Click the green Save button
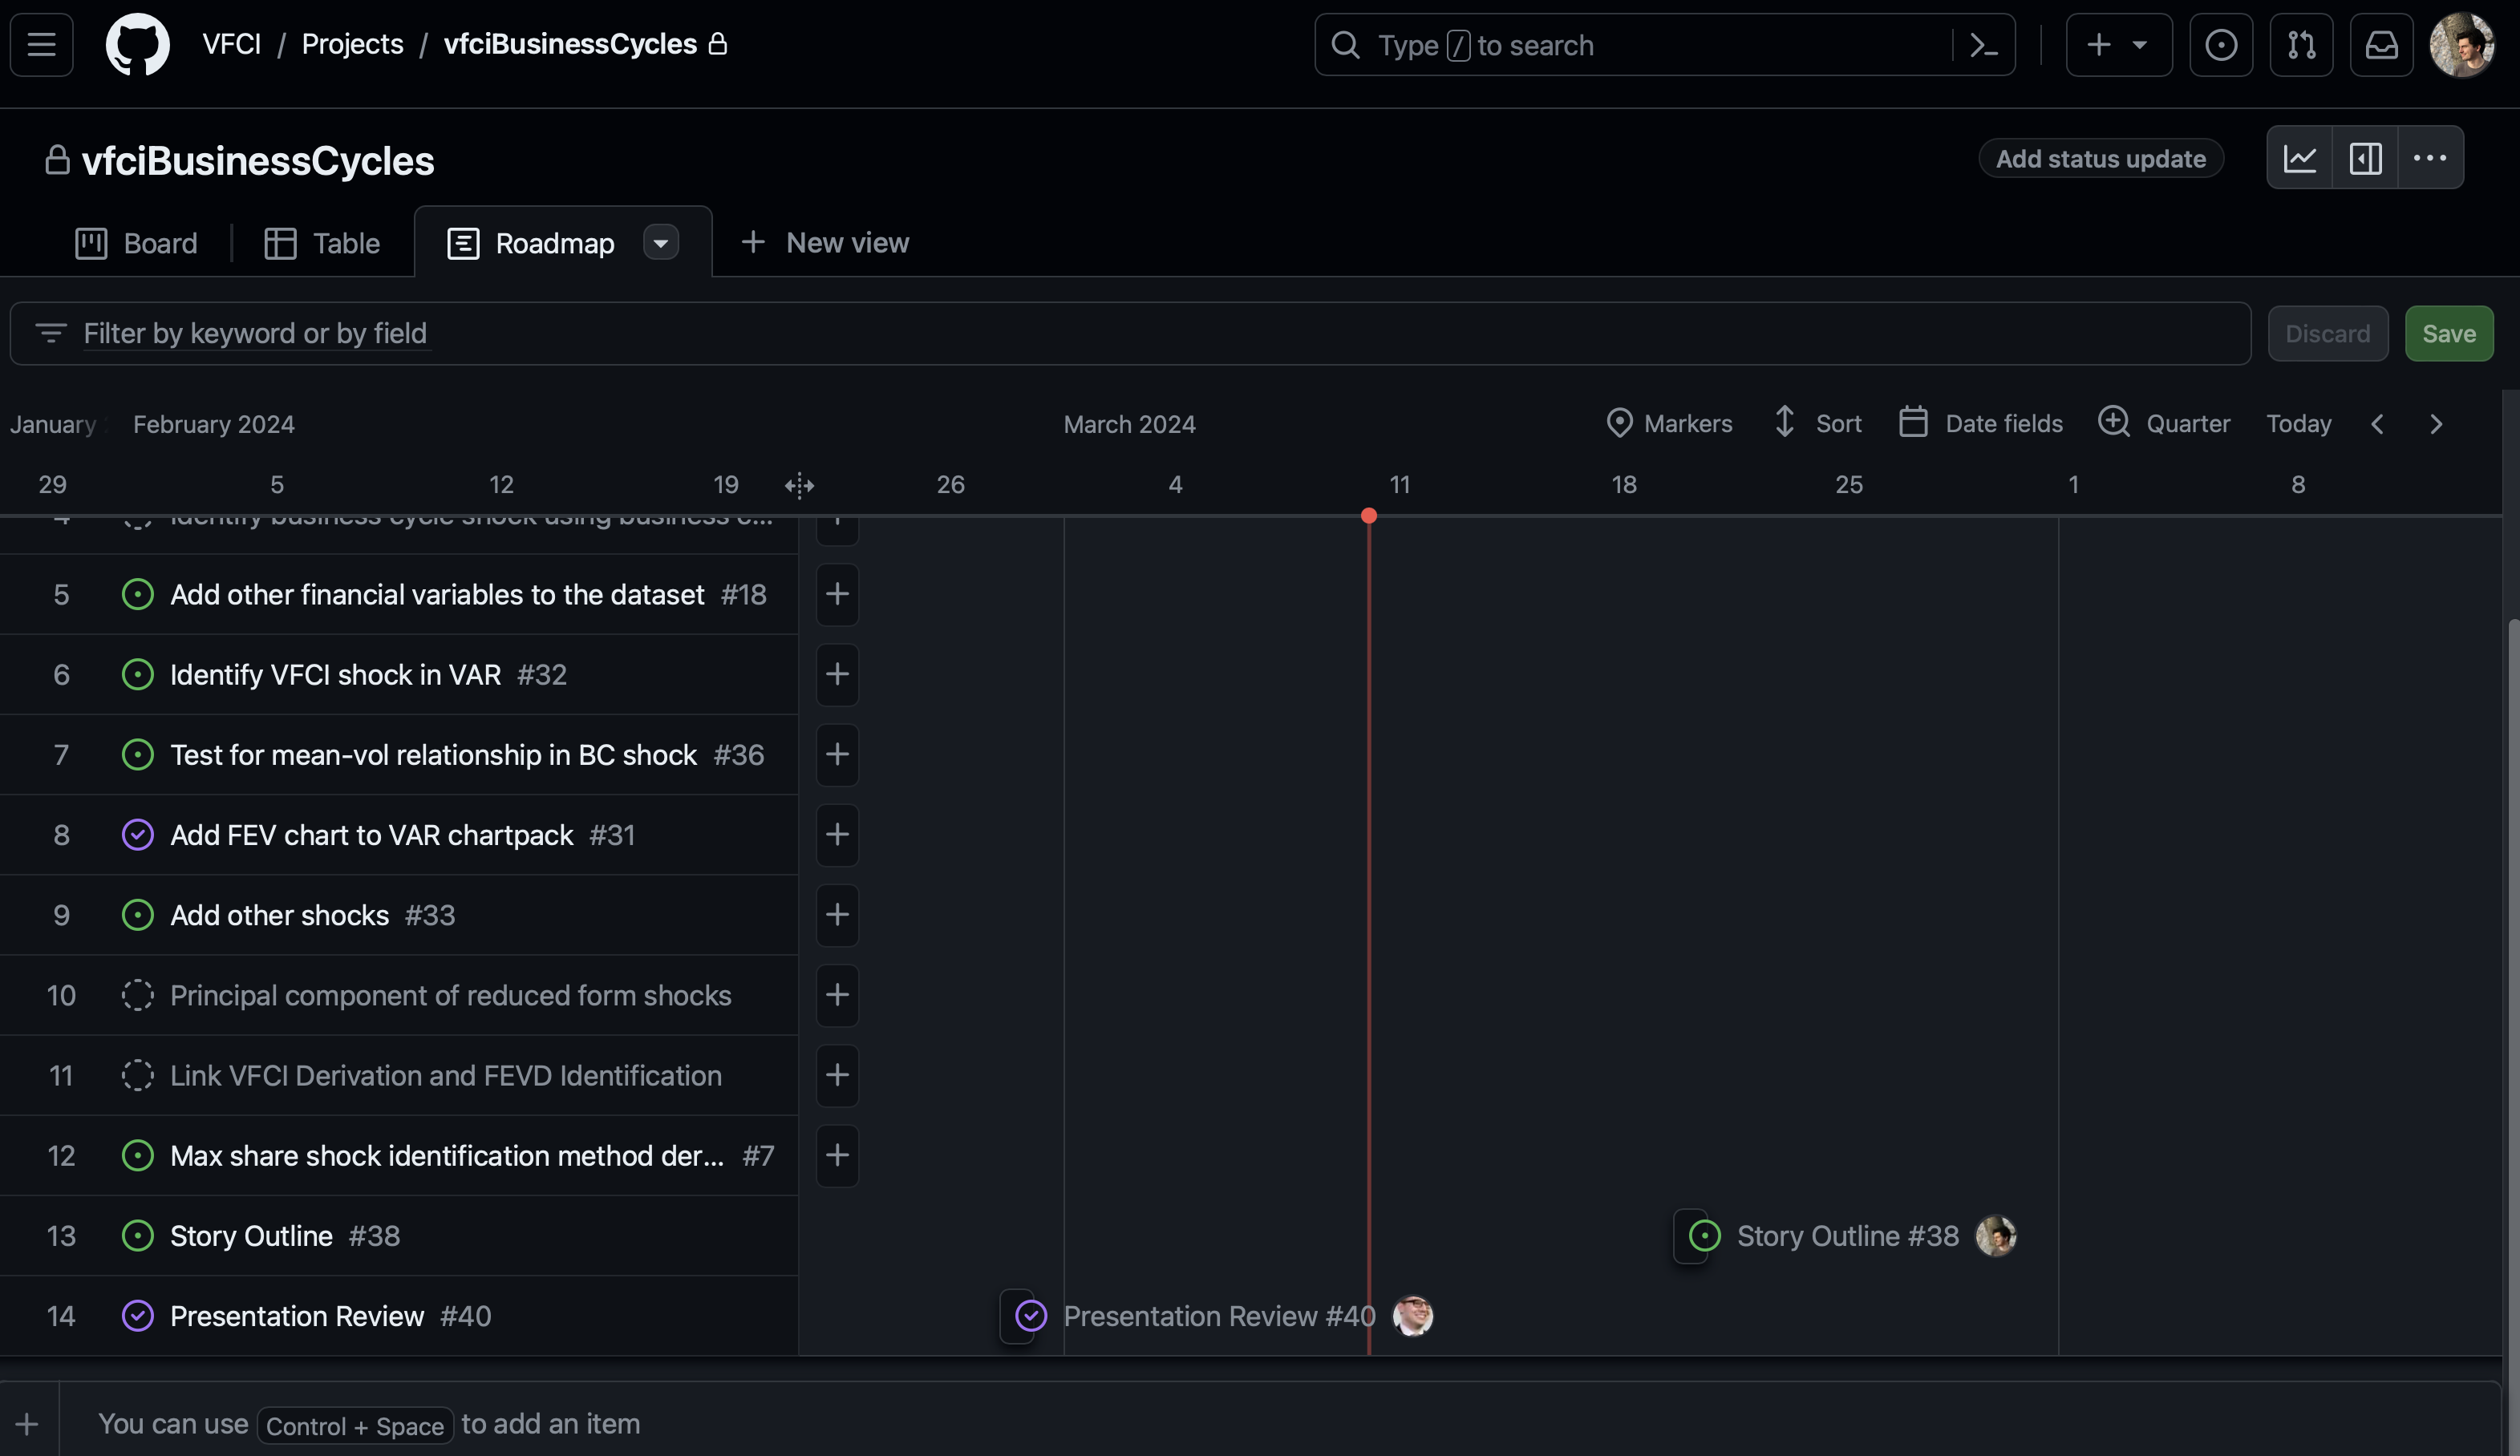 pos(2448,334)
